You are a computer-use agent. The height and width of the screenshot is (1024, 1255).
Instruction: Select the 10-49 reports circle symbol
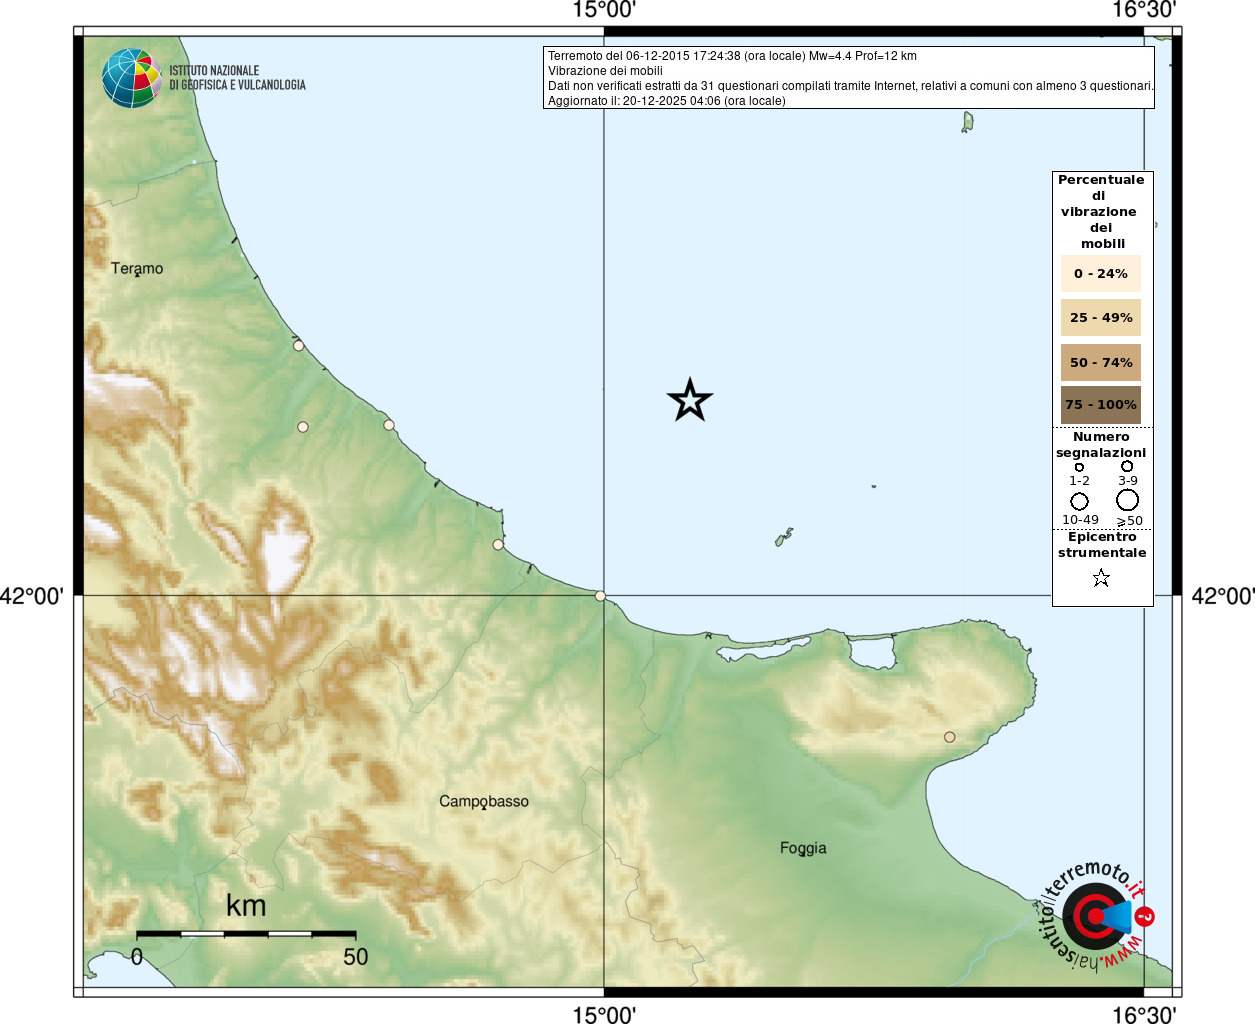coord(1079,501)
